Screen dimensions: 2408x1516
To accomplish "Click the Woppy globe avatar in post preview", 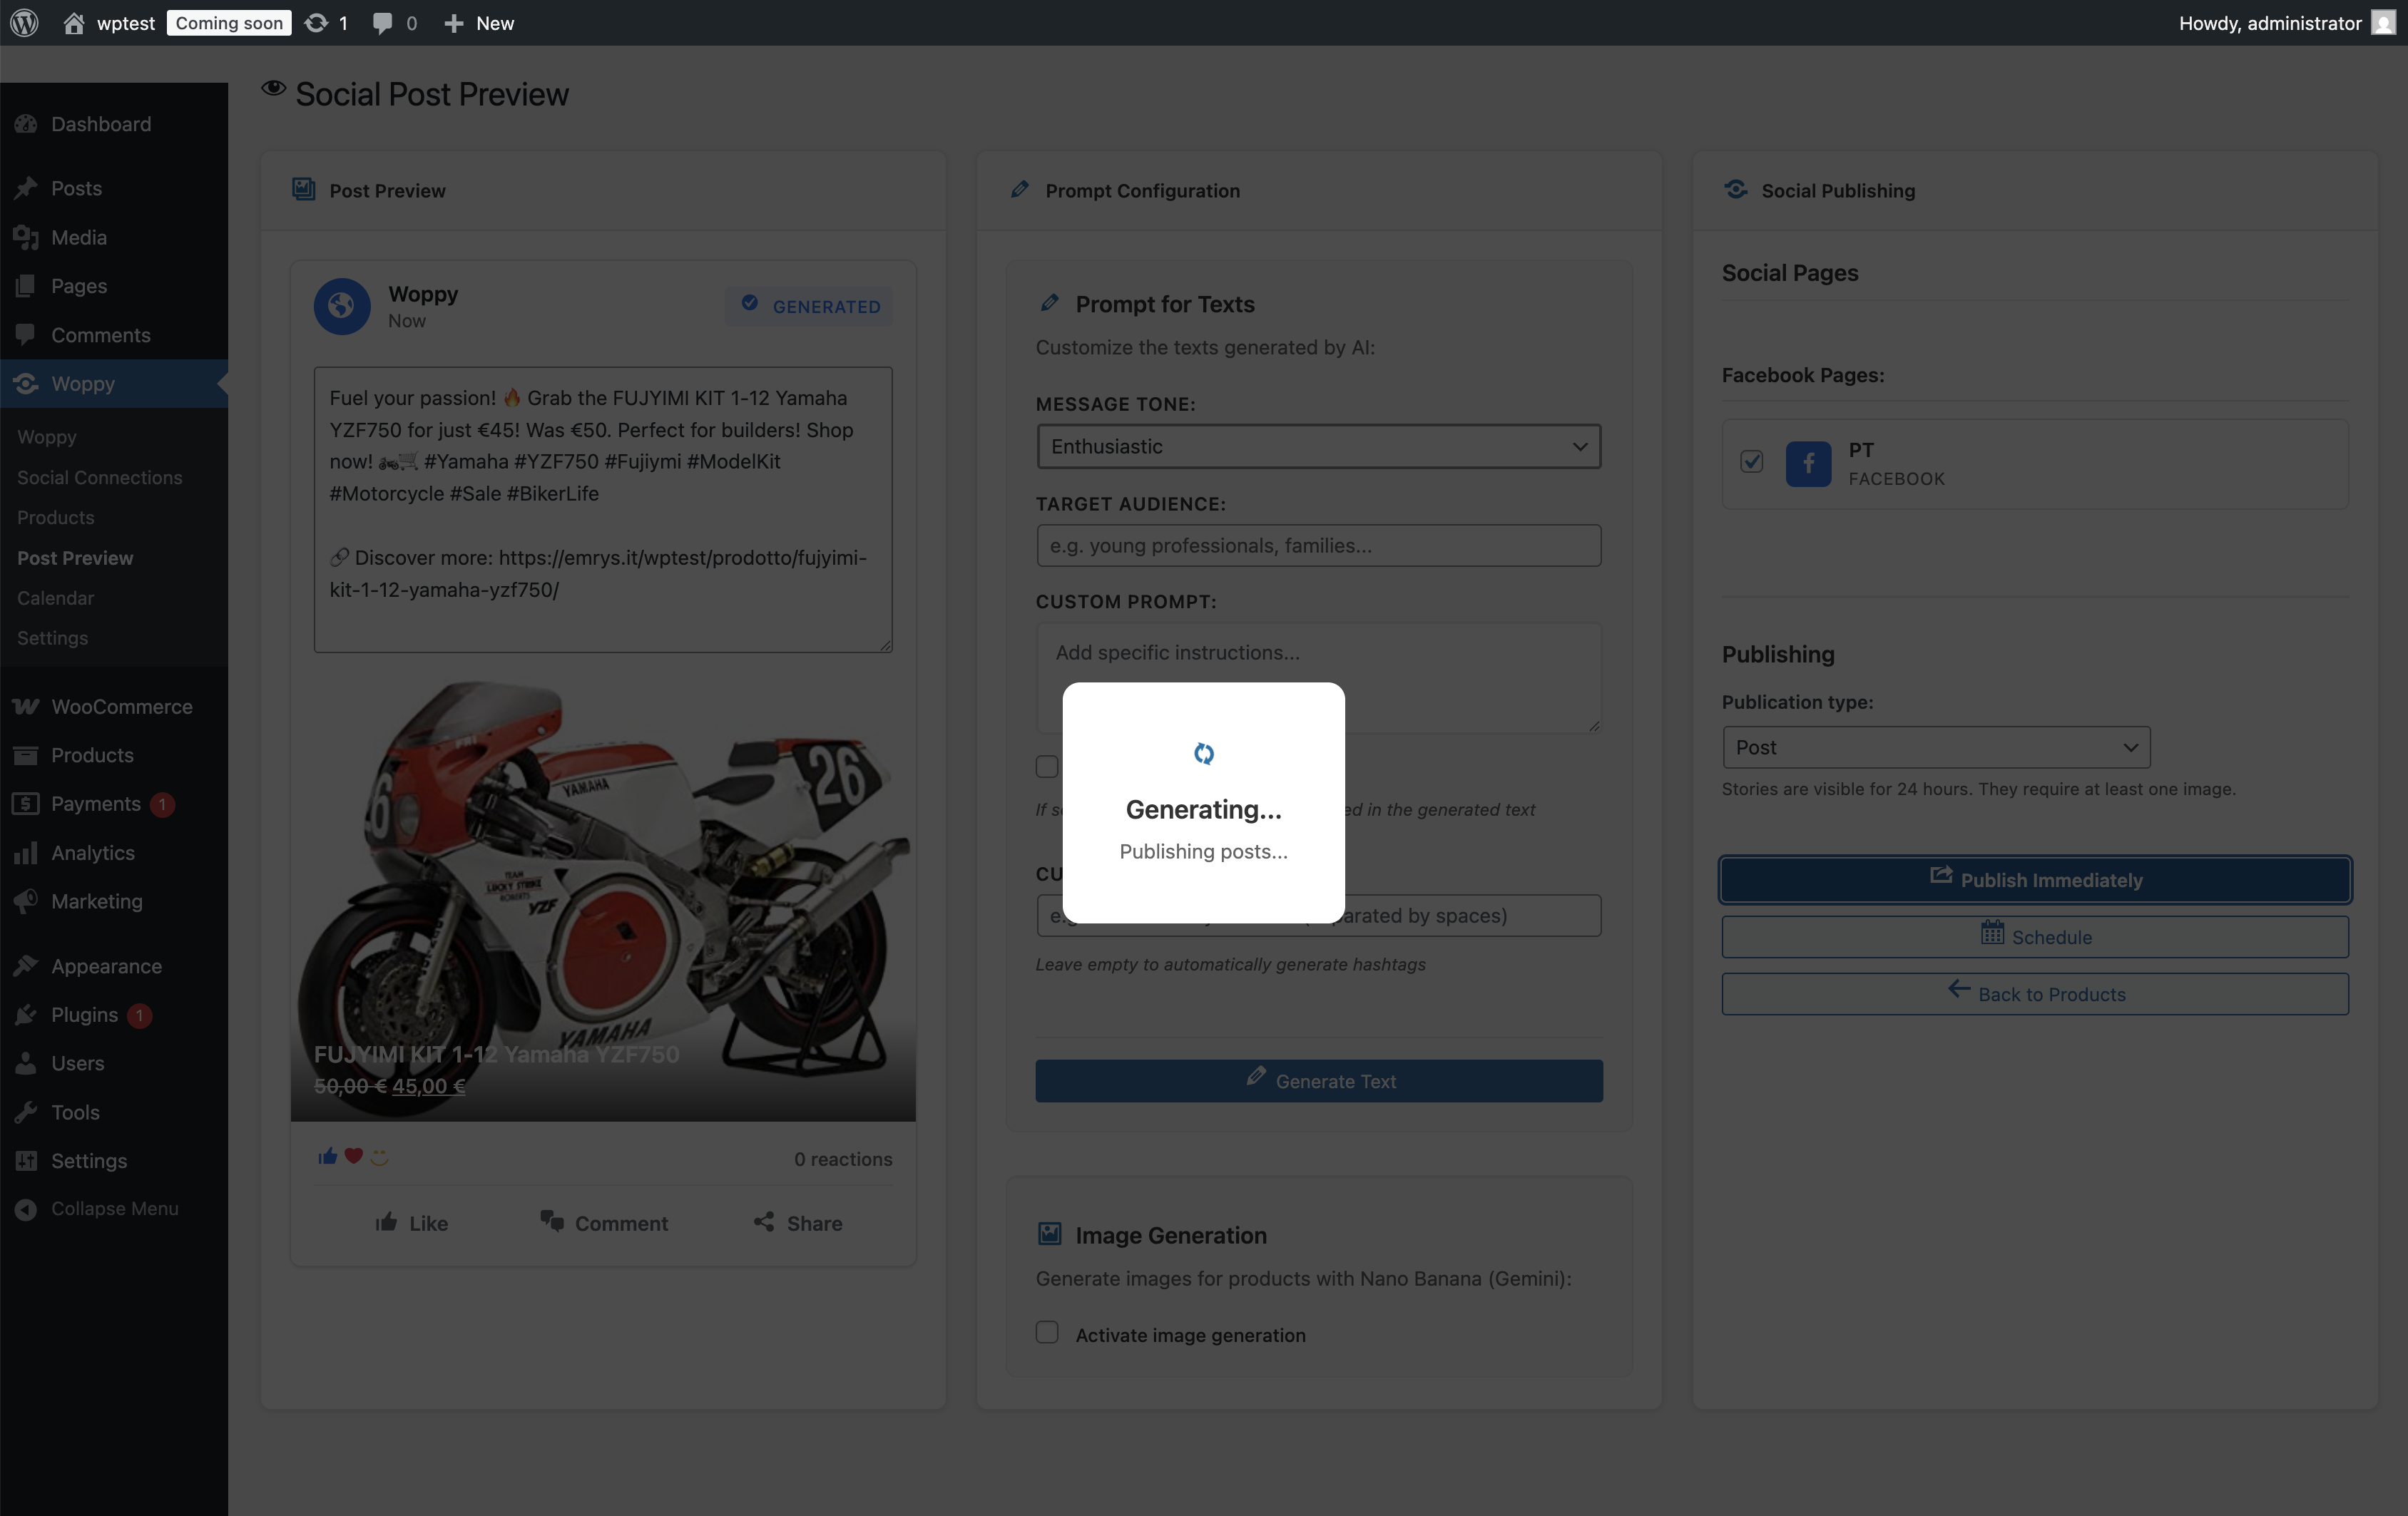I will tap(342, 306).
